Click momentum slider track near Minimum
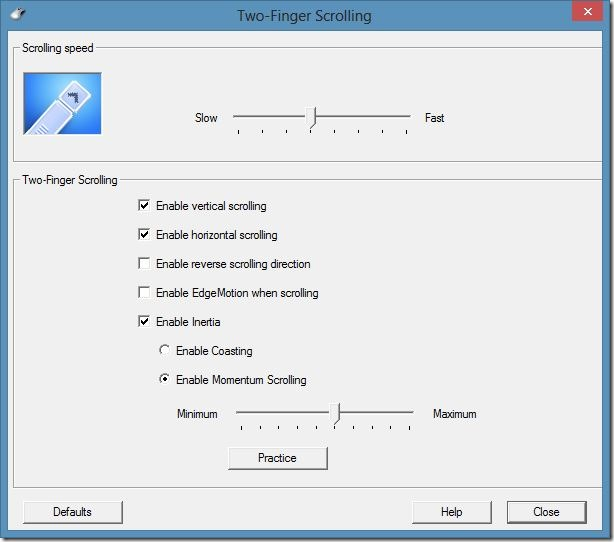This screenshot has height=542, width=614. coord(246,411)
